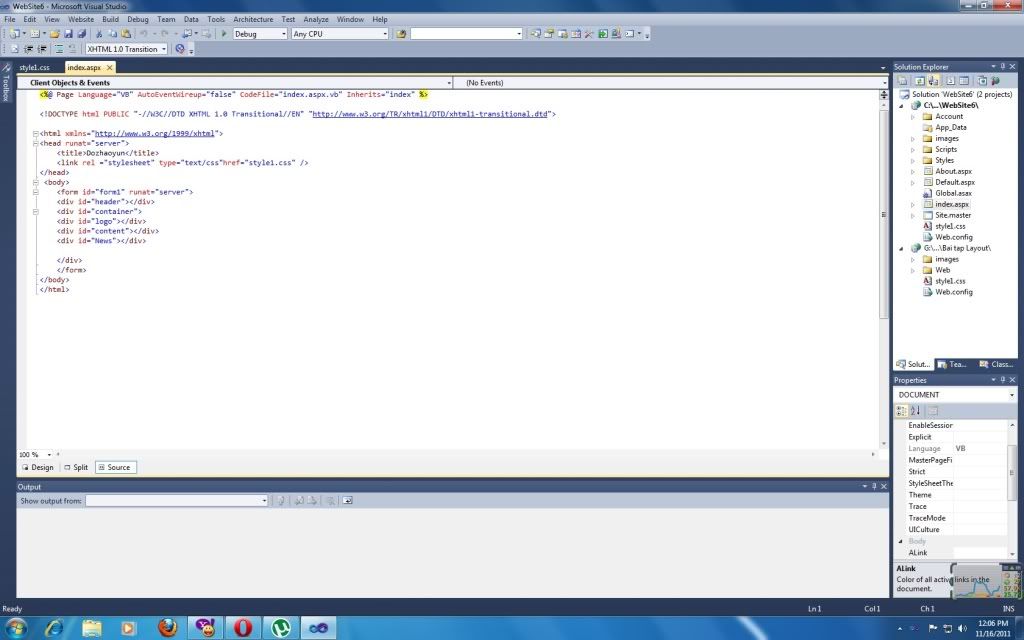Click the Find in Files icon beside Any CPU
The image size is (1024, 640).
point(401,34)
